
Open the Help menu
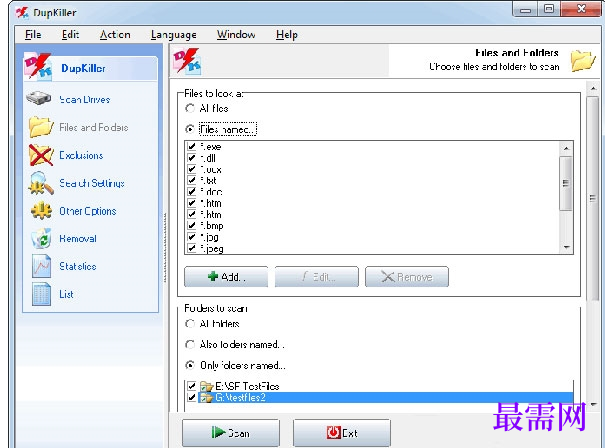click(287, 35)
